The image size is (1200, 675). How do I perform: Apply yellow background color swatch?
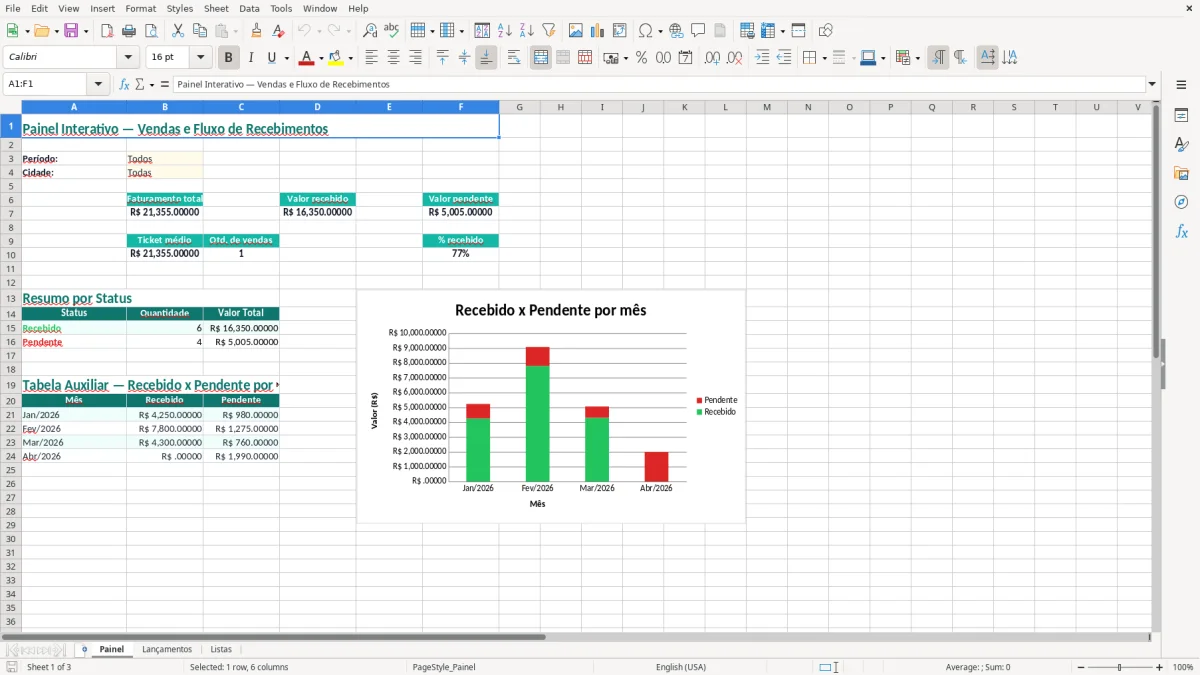point(336,58)
